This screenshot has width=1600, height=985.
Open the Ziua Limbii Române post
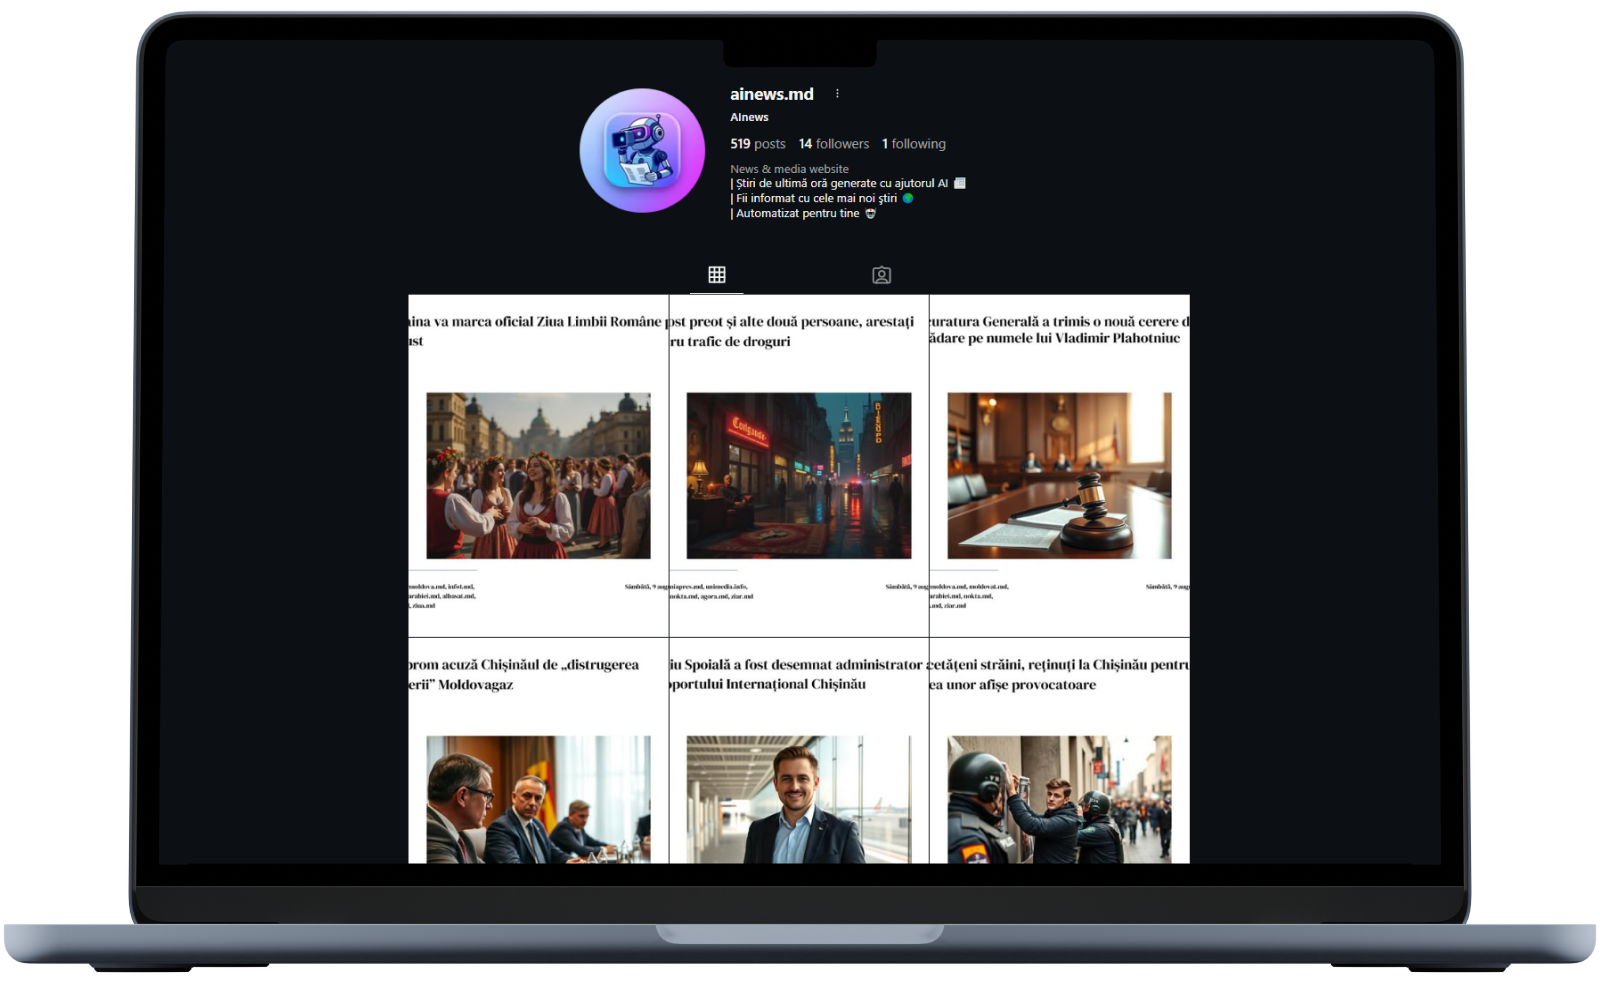538,466
